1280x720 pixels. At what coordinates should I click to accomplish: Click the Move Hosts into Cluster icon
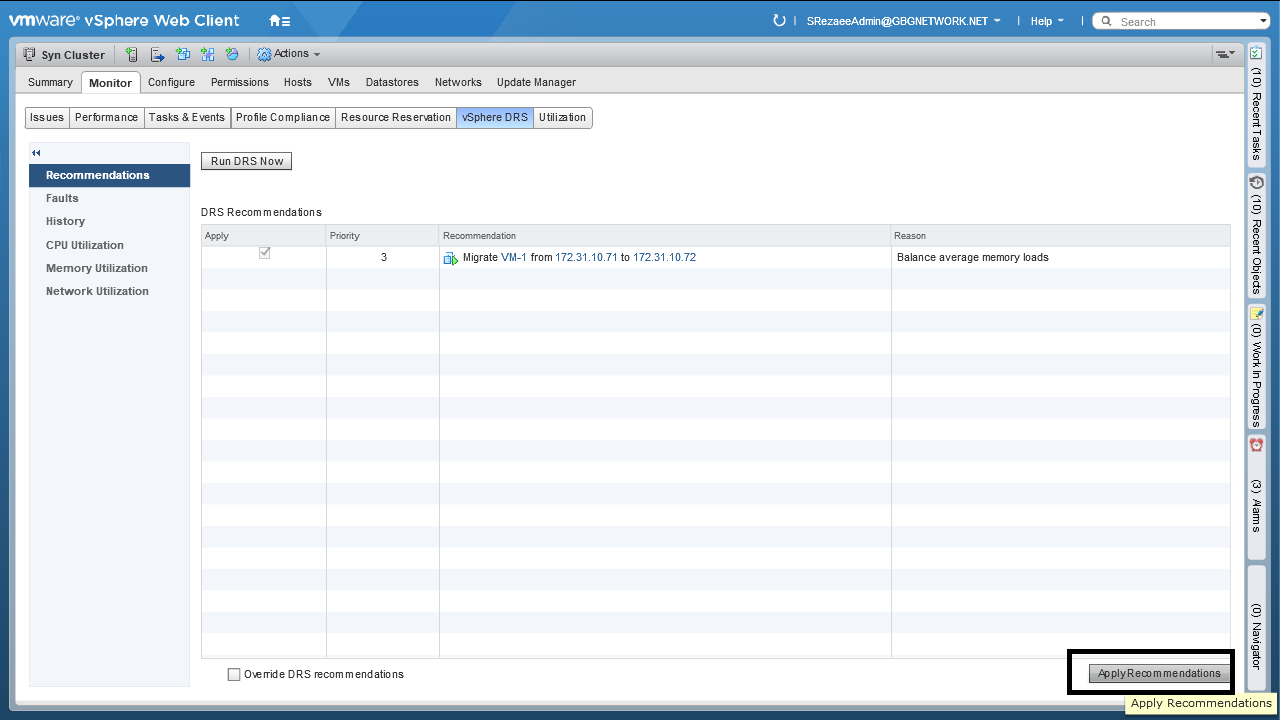tap(157, 54)
